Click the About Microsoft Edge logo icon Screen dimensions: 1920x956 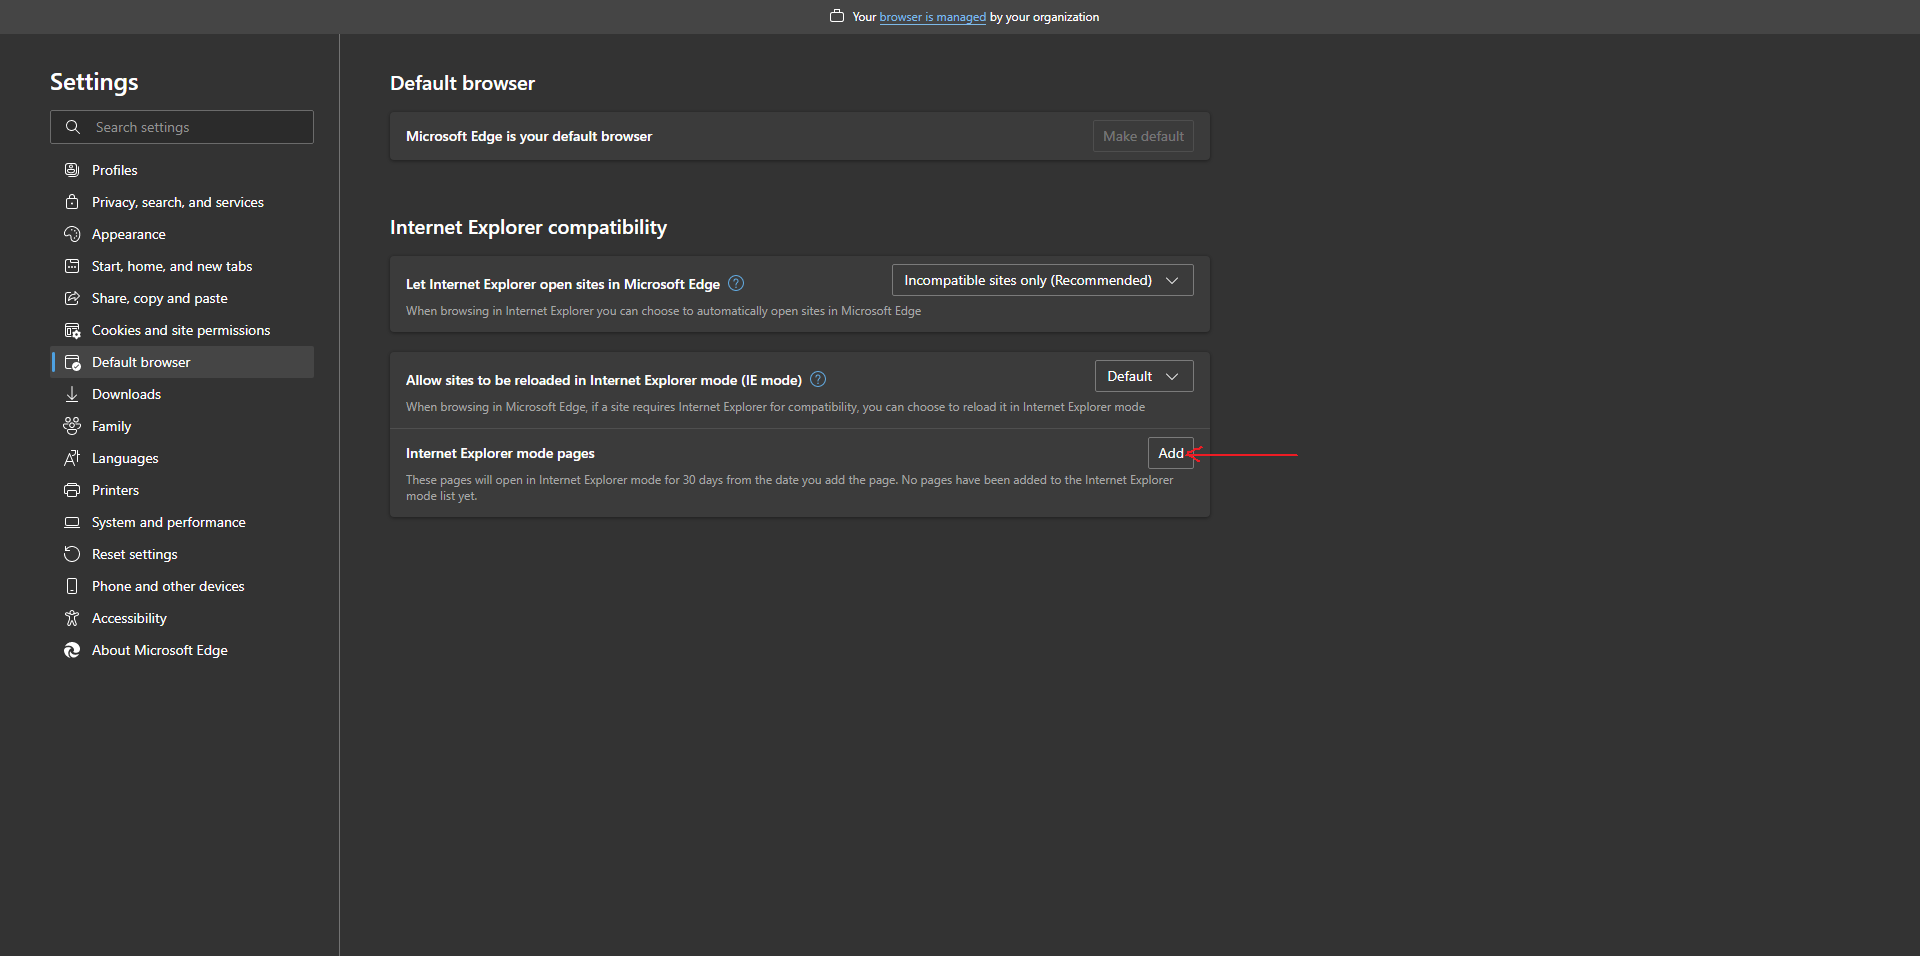coord(72,650)
